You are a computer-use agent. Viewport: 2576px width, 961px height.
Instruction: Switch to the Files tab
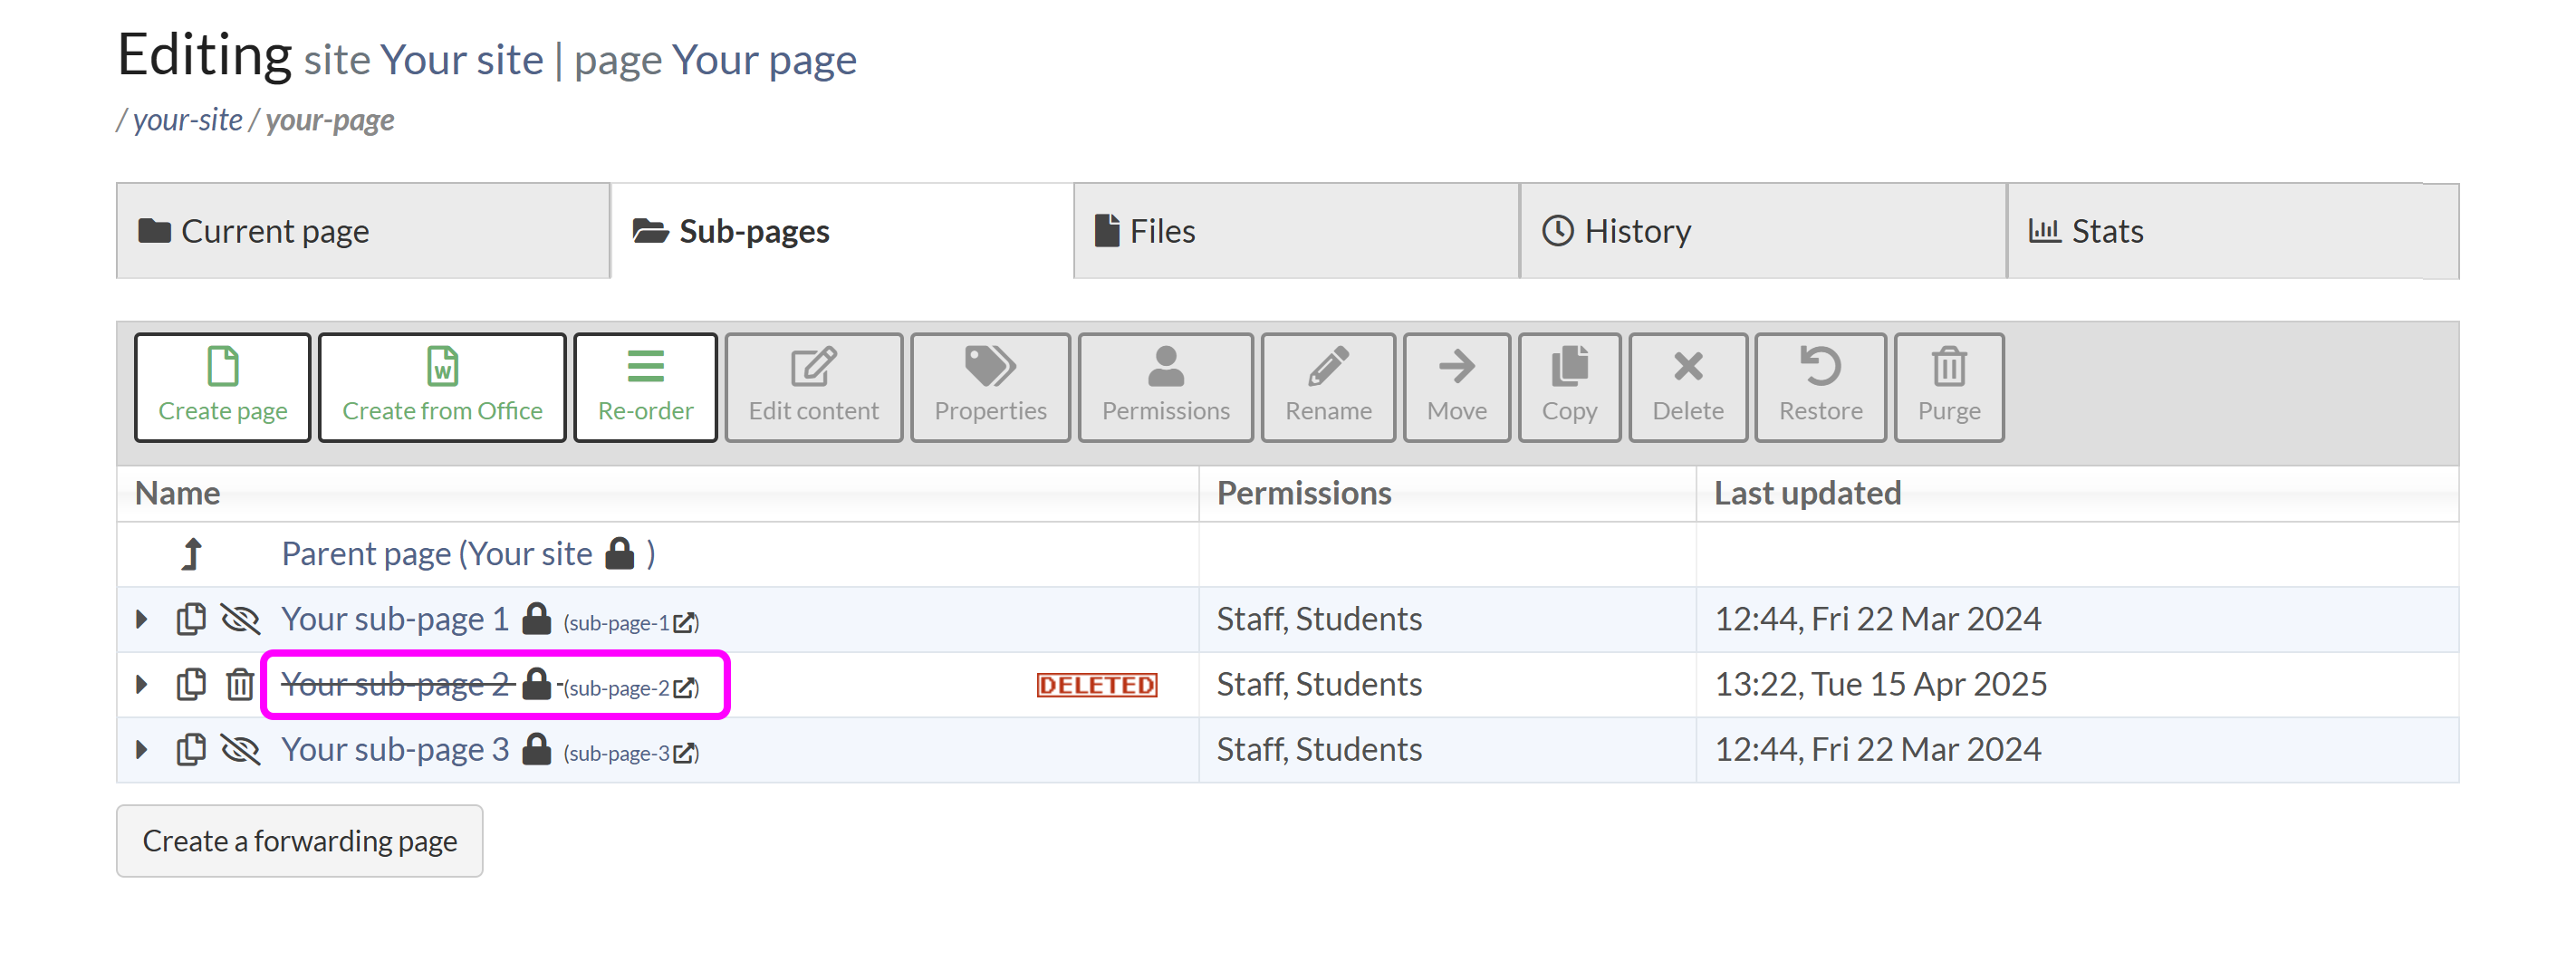pos(1295,231)
